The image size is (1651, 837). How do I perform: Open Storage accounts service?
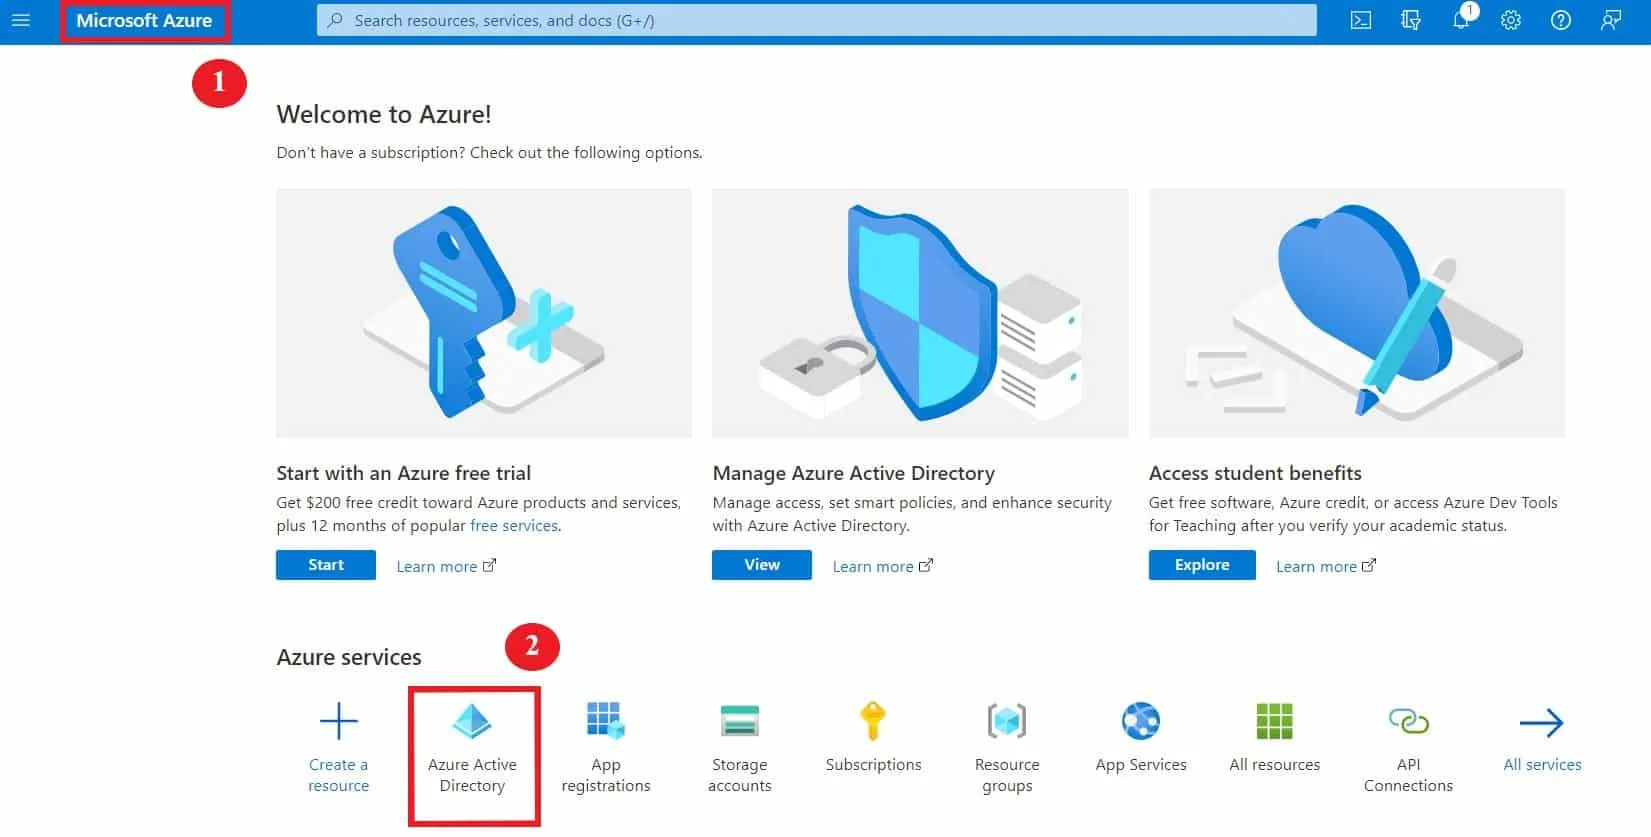click(x=740, y=722)
